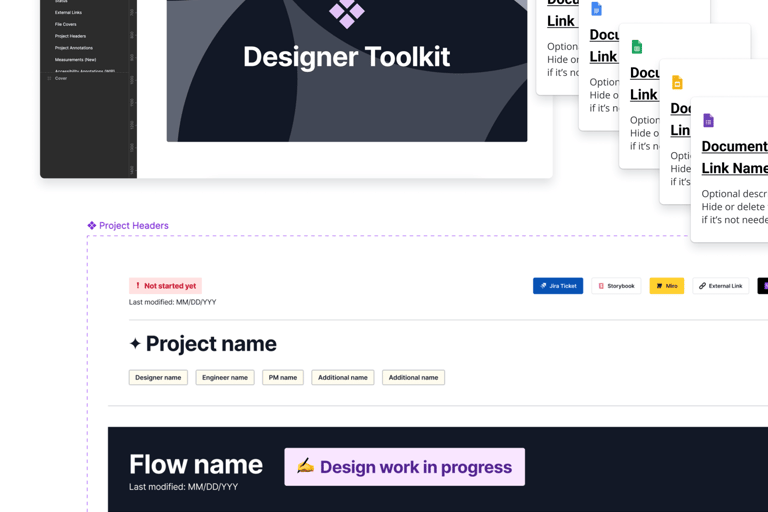The height and width of the screenshot is (512, 768).
Task: Click the blue Google Docs file icon
Action: coord(596,9)
